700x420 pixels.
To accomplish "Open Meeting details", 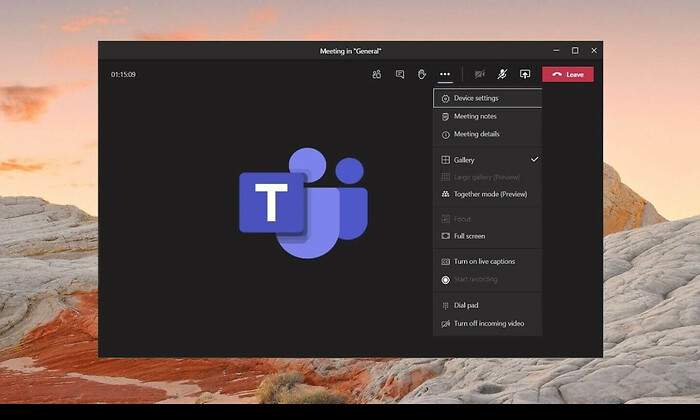I will click(x=488, y=134).
